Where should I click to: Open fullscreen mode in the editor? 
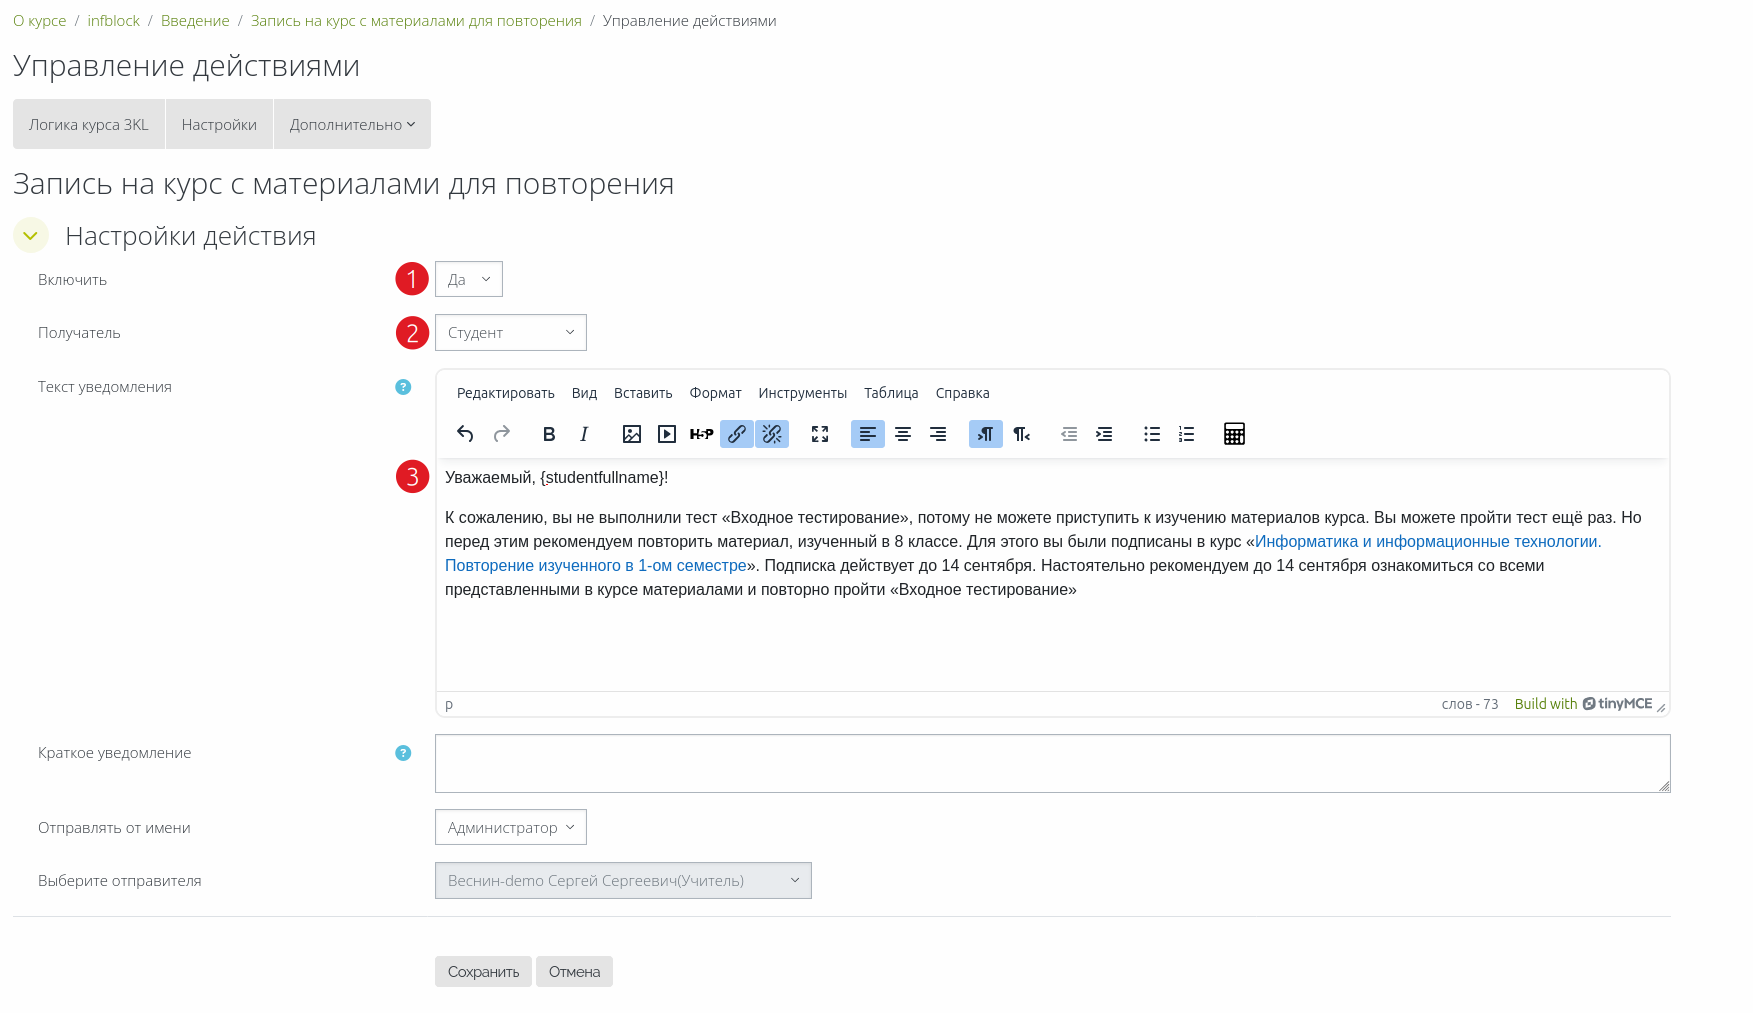(x=820, y=434)
